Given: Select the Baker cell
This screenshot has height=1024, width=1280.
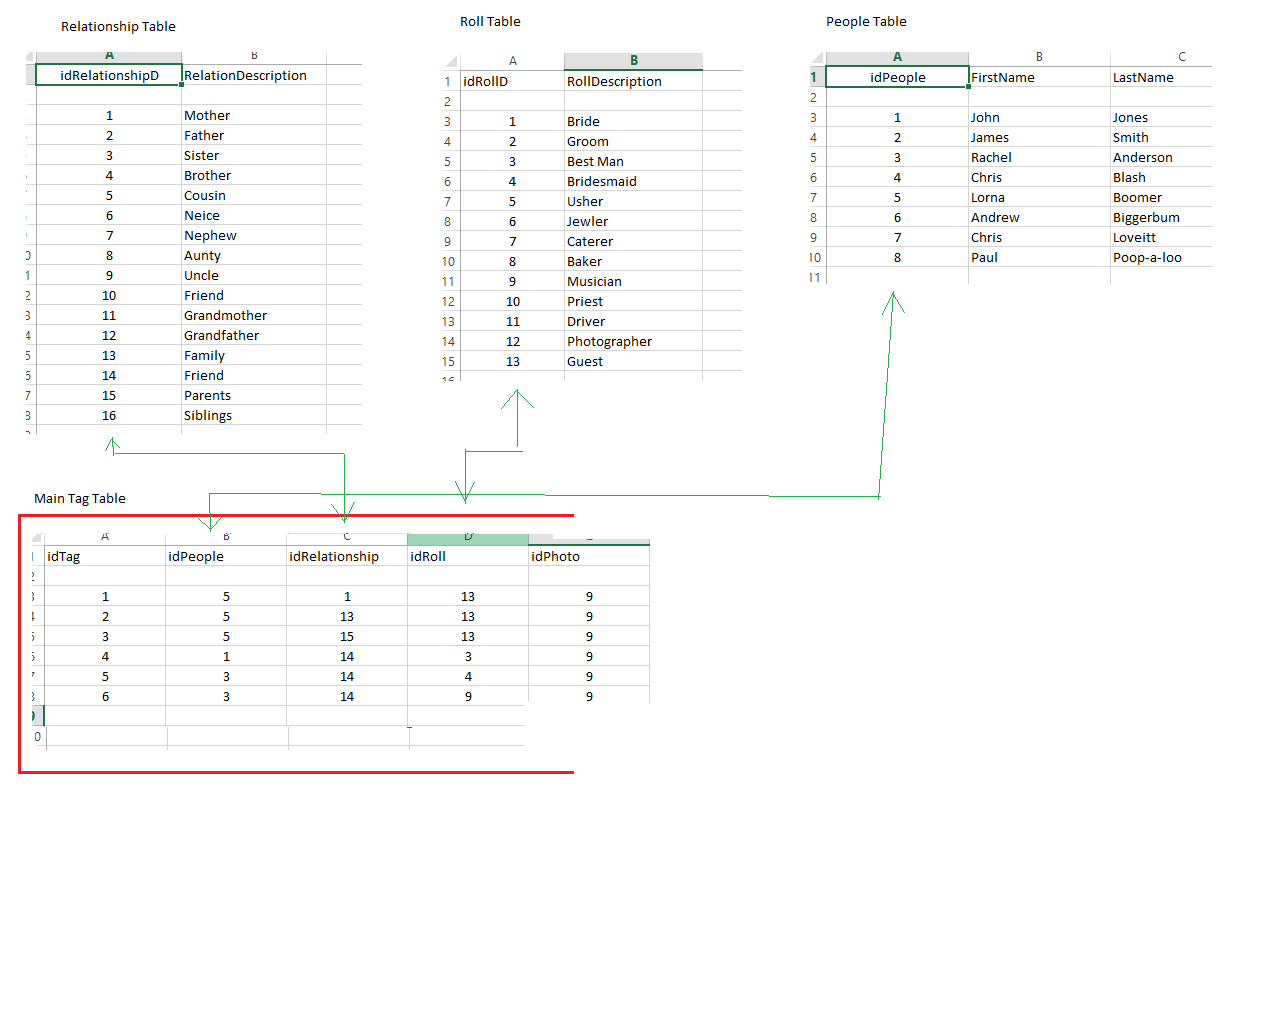Looking at the screenshot, I should click(x=633, y=261).
